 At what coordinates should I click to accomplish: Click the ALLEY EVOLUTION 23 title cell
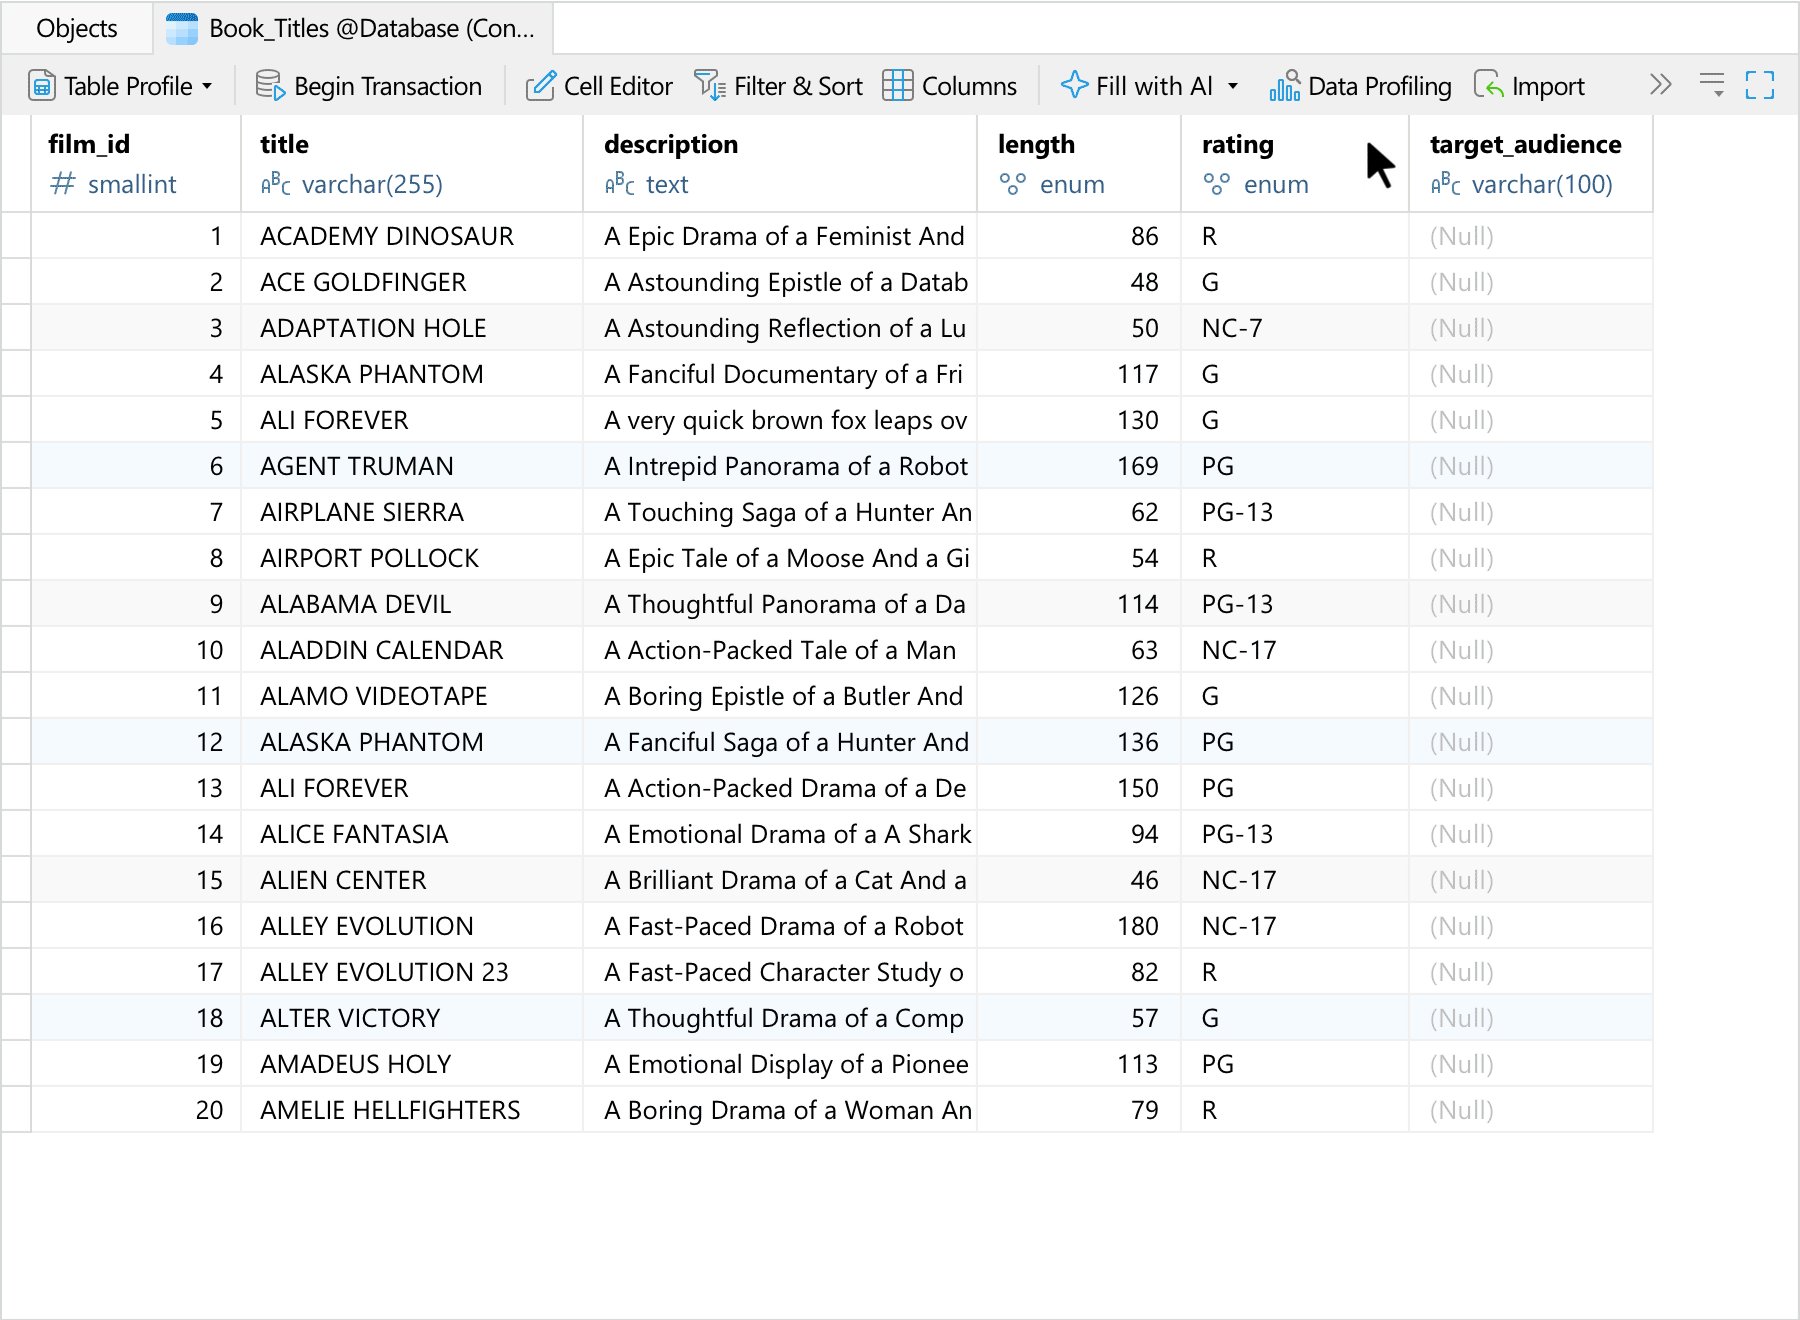(x=412, y=972)
